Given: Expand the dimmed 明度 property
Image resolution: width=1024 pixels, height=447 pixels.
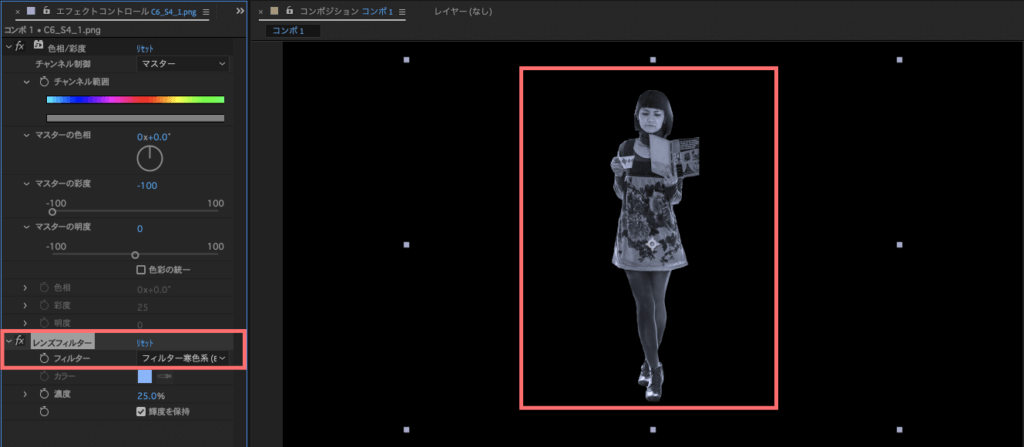Looking at the screenshot, I should click(25, 323).
